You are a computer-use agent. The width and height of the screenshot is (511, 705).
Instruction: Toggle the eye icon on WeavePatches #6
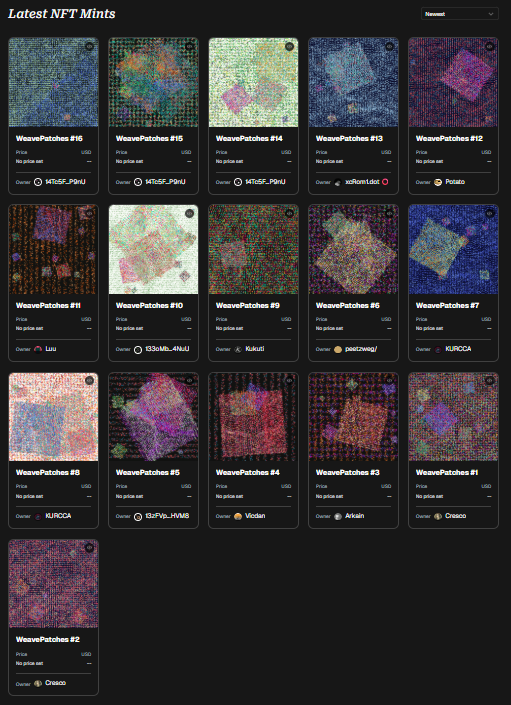[389, 214]
